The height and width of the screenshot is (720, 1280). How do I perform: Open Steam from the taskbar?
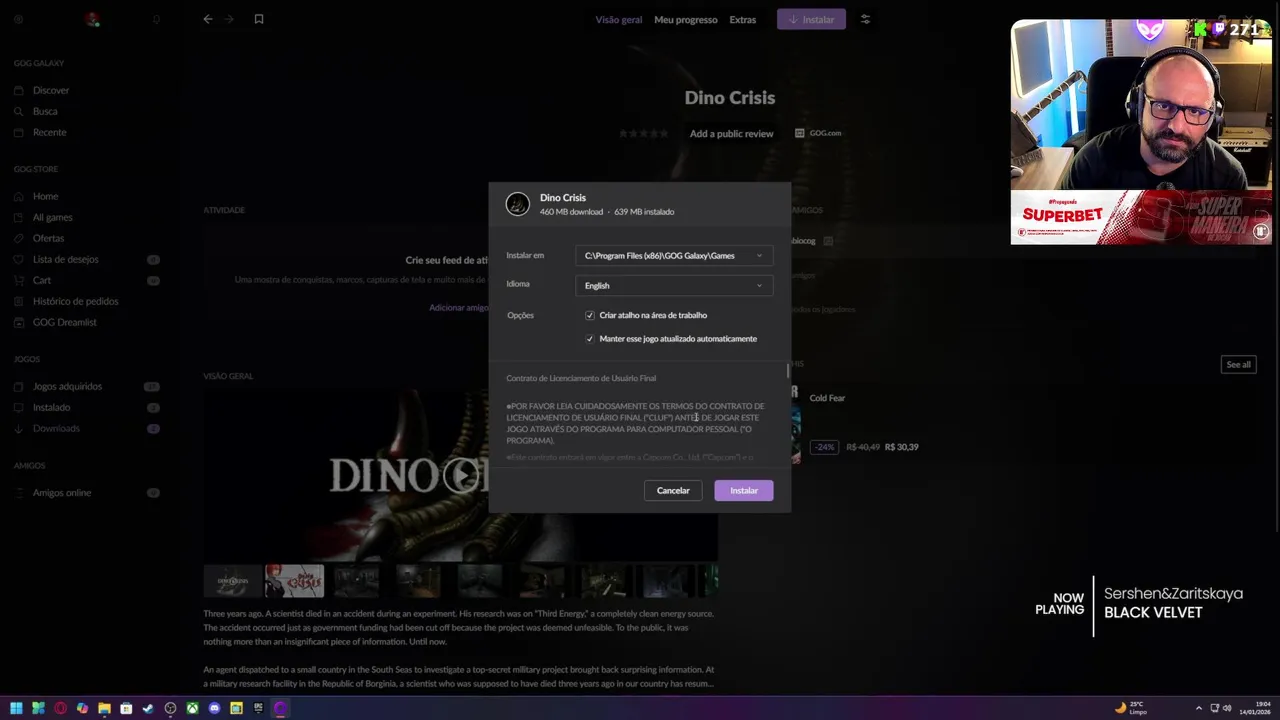(x=148, y=708)
